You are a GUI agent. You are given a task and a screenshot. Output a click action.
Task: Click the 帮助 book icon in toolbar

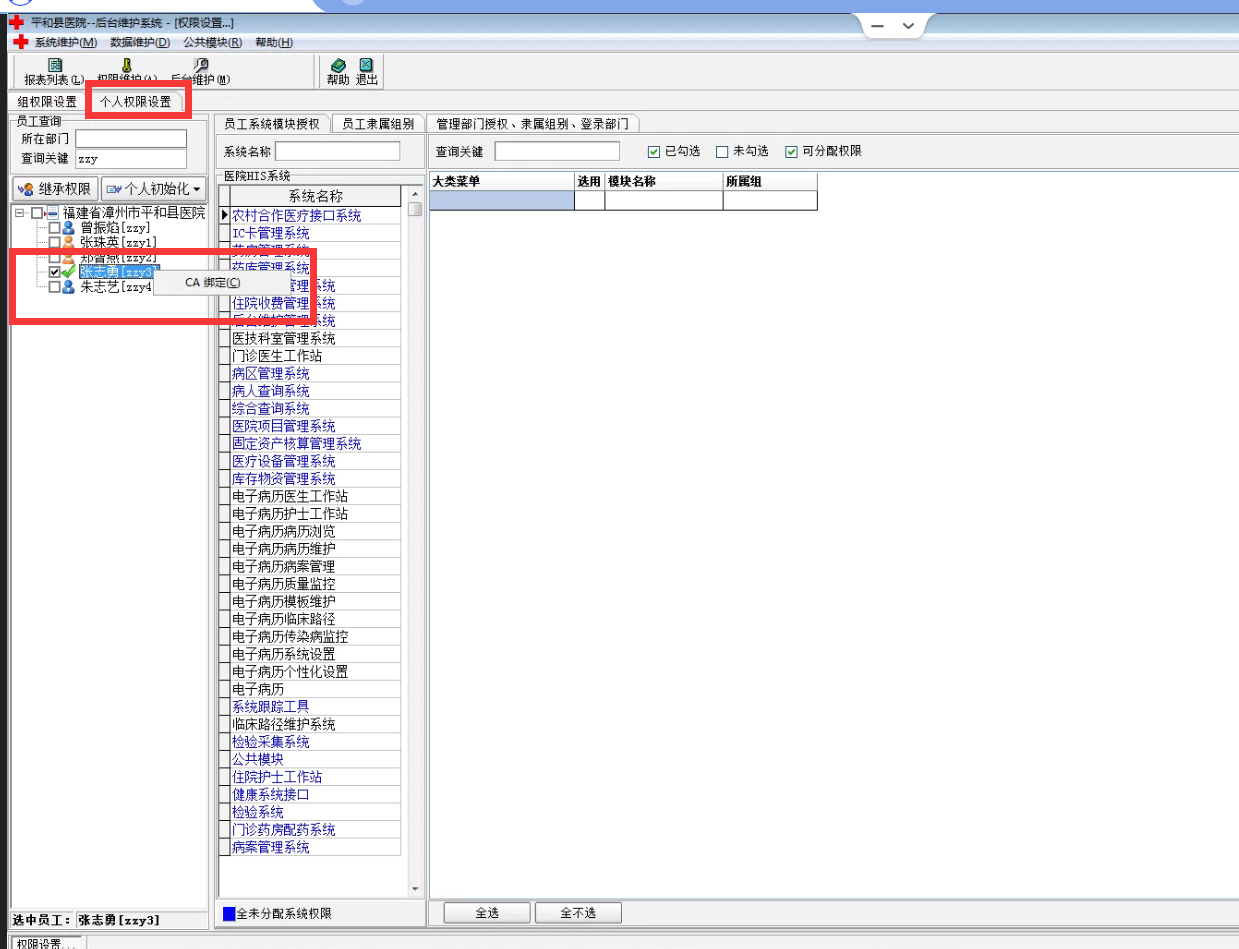pyautogui.click(x=338, y=65)
